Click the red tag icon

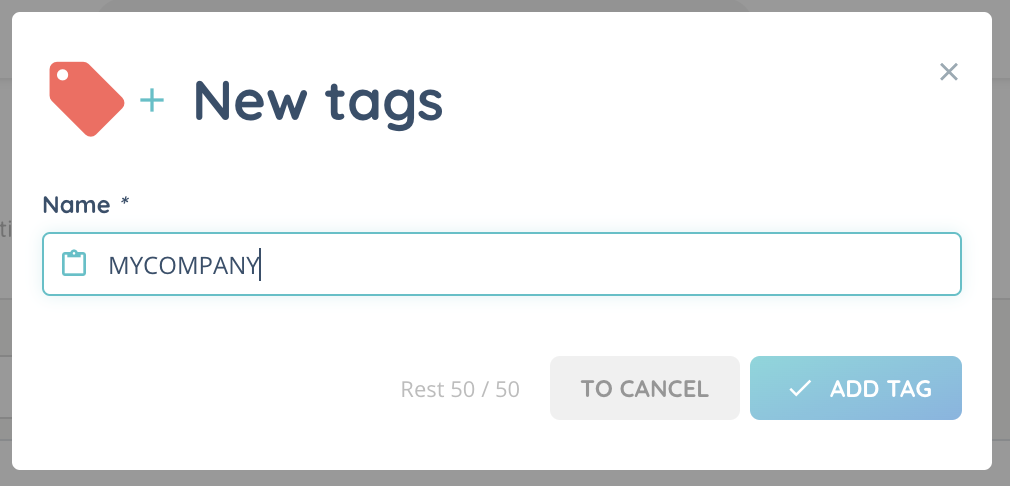pyautogui.click(x=85, y=98)
